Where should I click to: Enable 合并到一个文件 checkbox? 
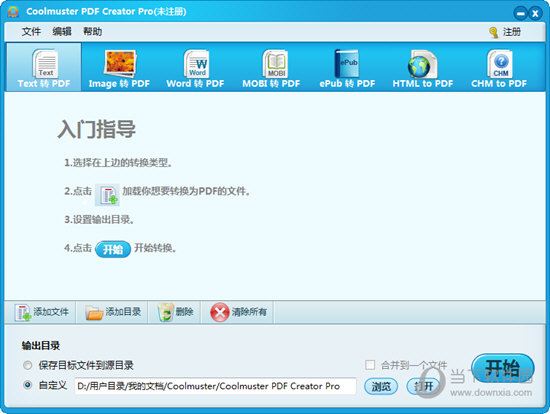[370, 365]
